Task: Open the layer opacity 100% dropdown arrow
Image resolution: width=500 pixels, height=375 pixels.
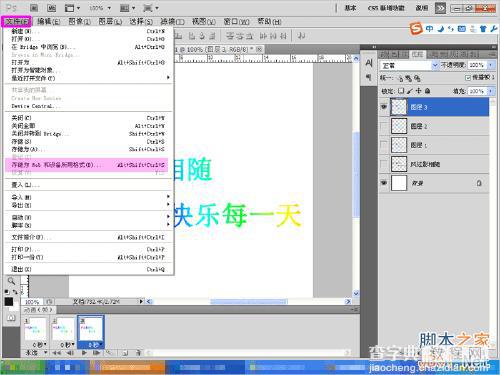Action: pyautogui.click(x=491, y=65)
